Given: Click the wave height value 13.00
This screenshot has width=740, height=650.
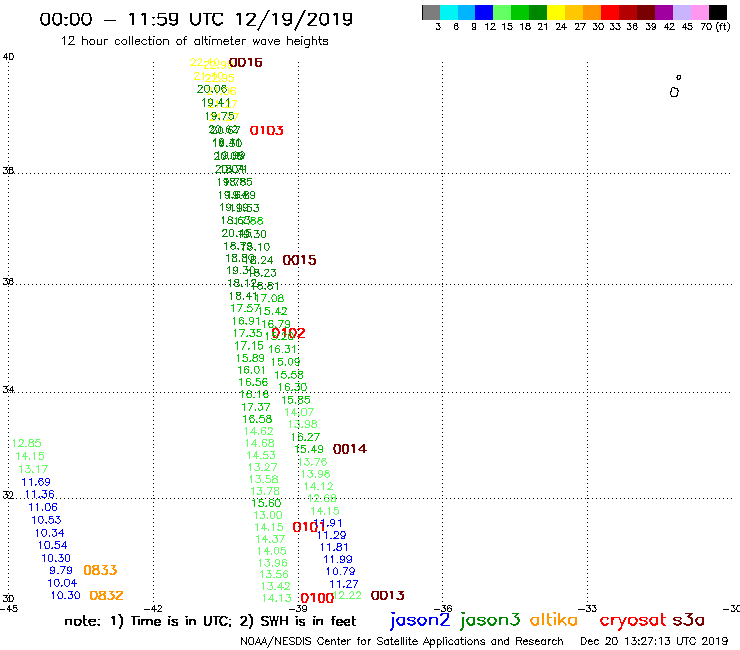Looking at the screenshot, I should 268,515.
